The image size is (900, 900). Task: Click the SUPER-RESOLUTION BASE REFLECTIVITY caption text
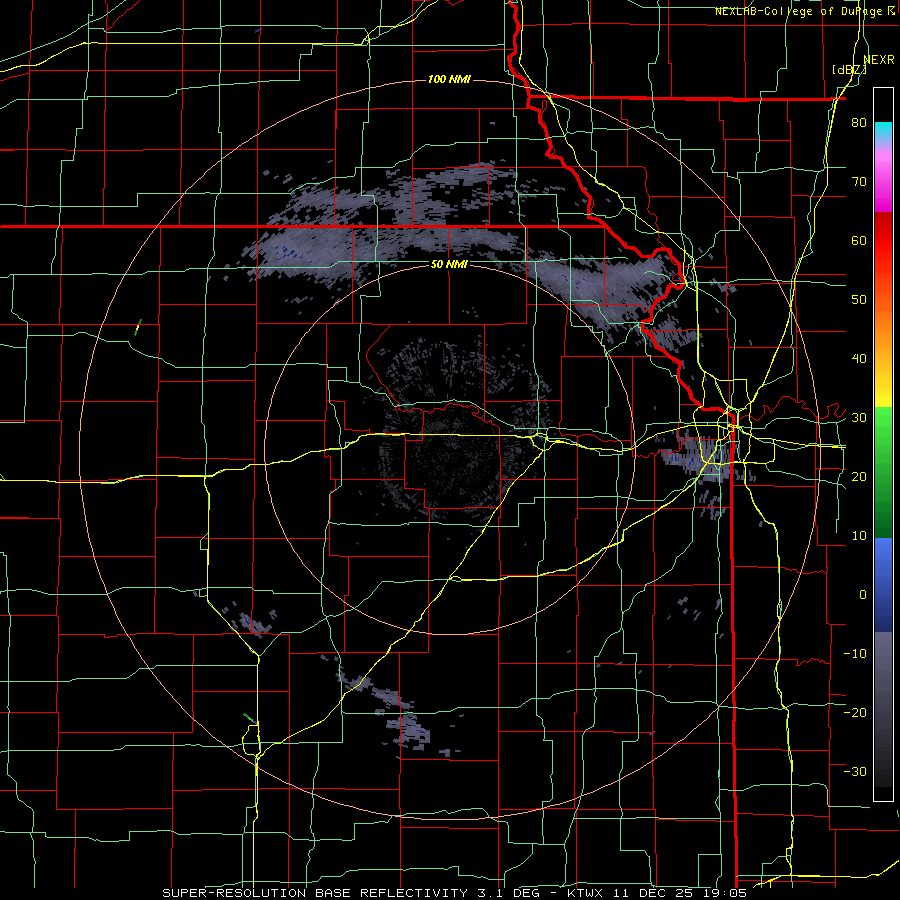[x=315, y=893]
